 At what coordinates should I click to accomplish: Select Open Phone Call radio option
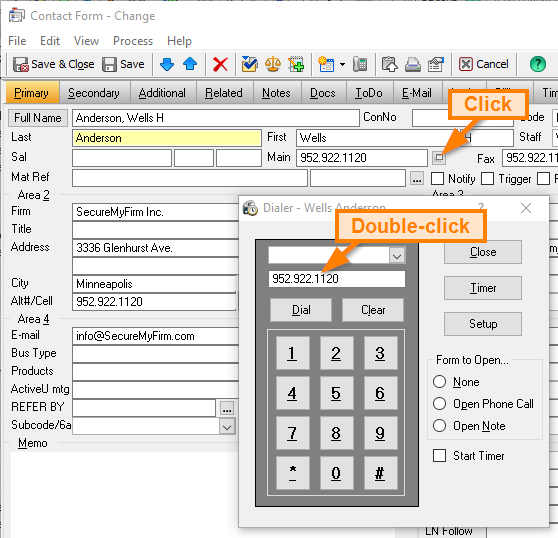click(x=439, y=404)
